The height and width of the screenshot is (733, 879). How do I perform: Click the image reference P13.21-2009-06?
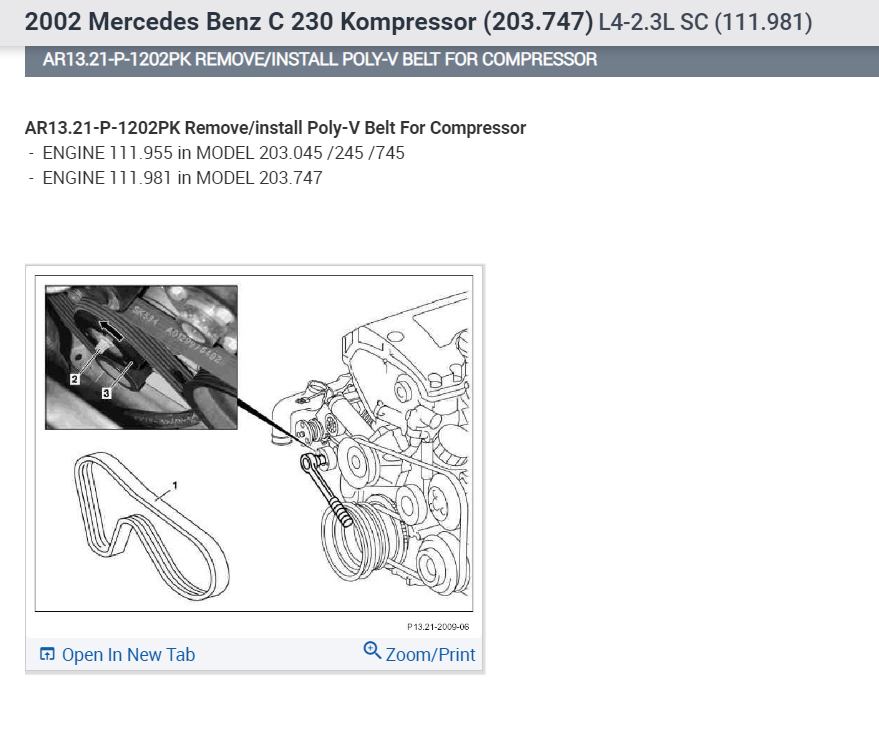438,627
